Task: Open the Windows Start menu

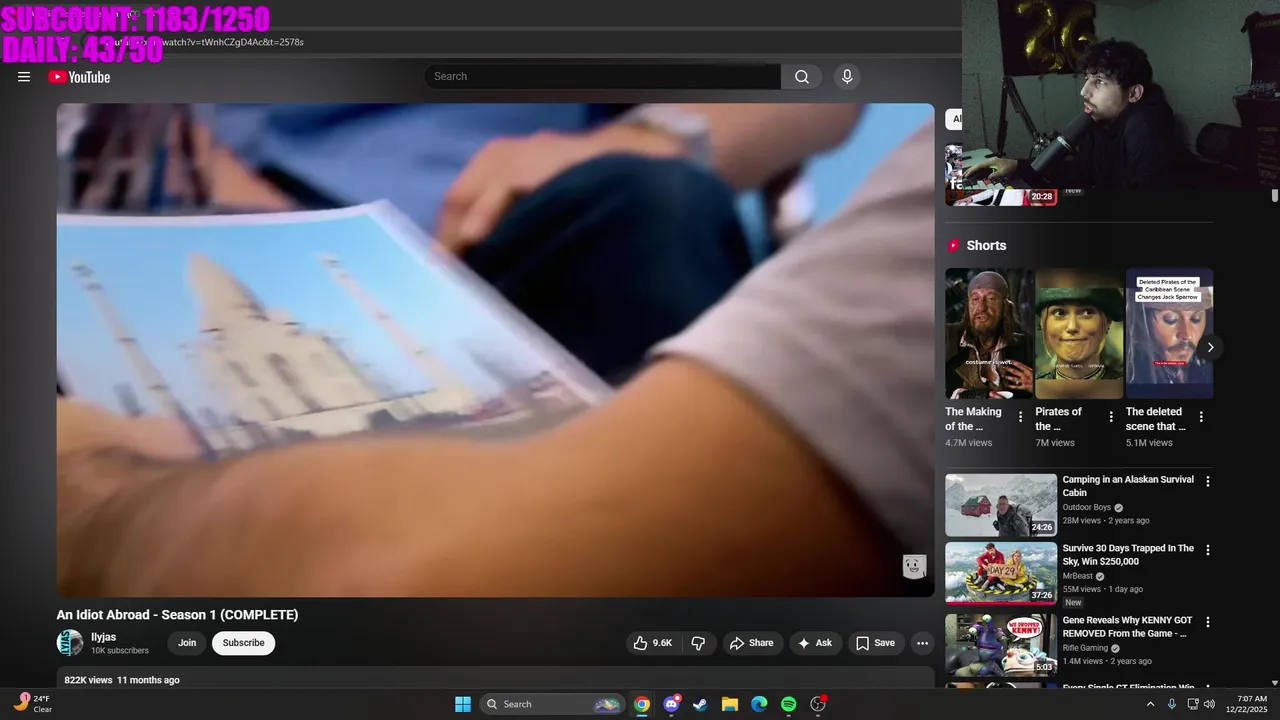Action: (x=463, y=704)
